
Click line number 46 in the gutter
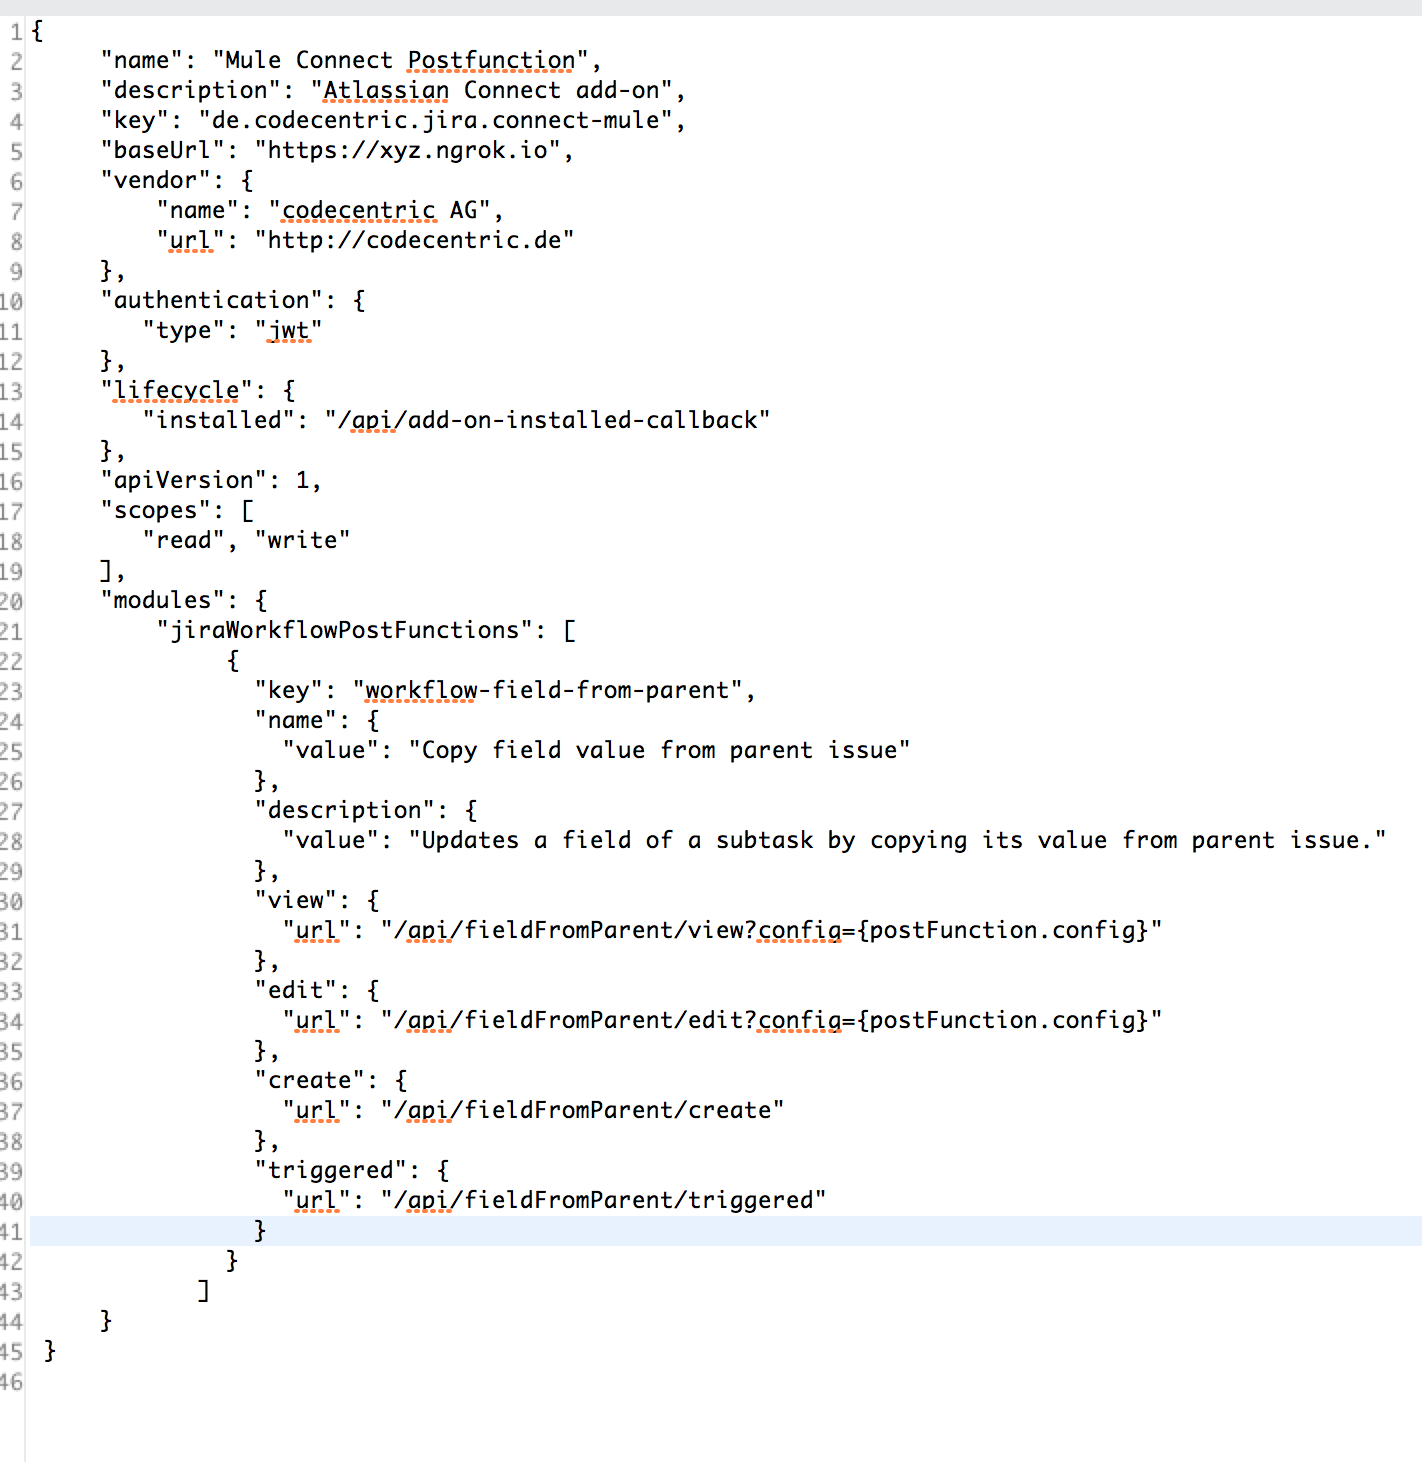12,1382
